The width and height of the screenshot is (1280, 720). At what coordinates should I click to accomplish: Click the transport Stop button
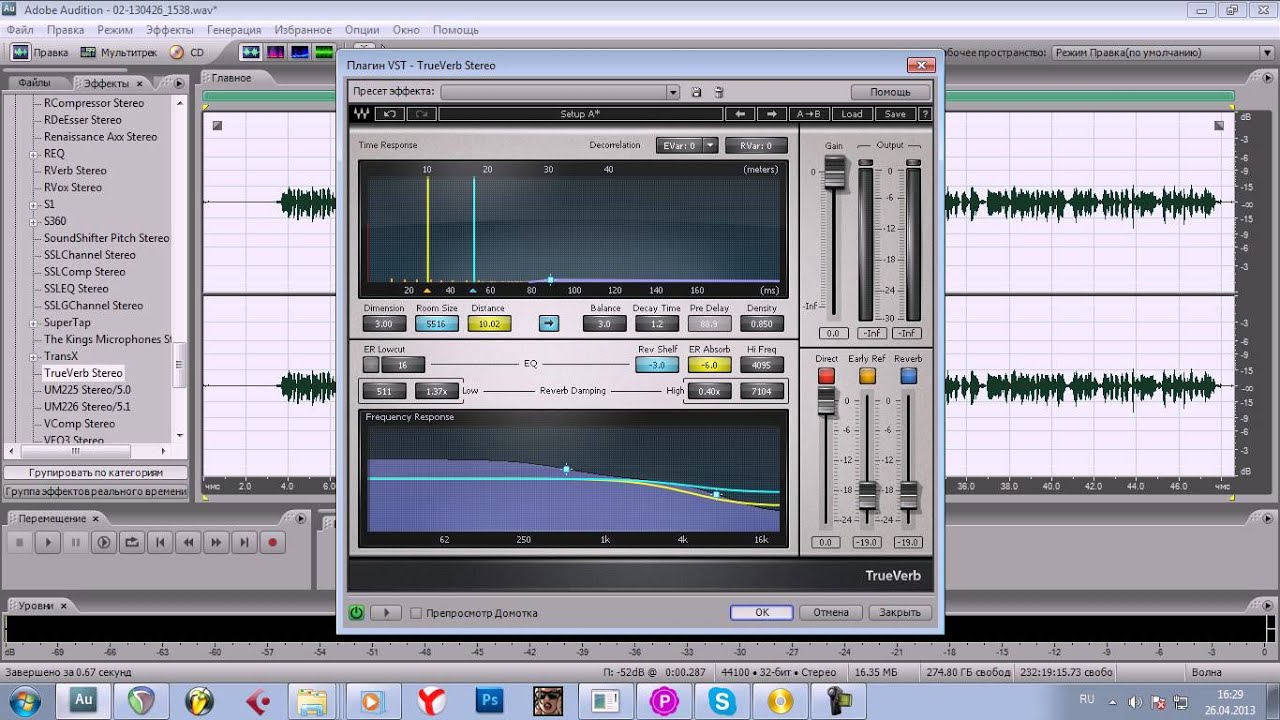[19, 543]
